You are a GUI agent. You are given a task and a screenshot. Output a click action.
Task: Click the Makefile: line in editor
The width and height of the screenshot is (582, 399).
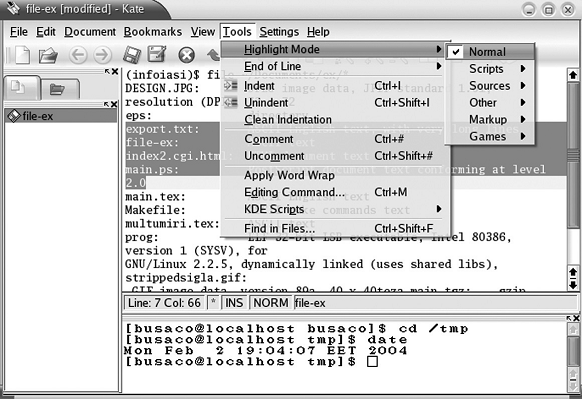[155, 210]
